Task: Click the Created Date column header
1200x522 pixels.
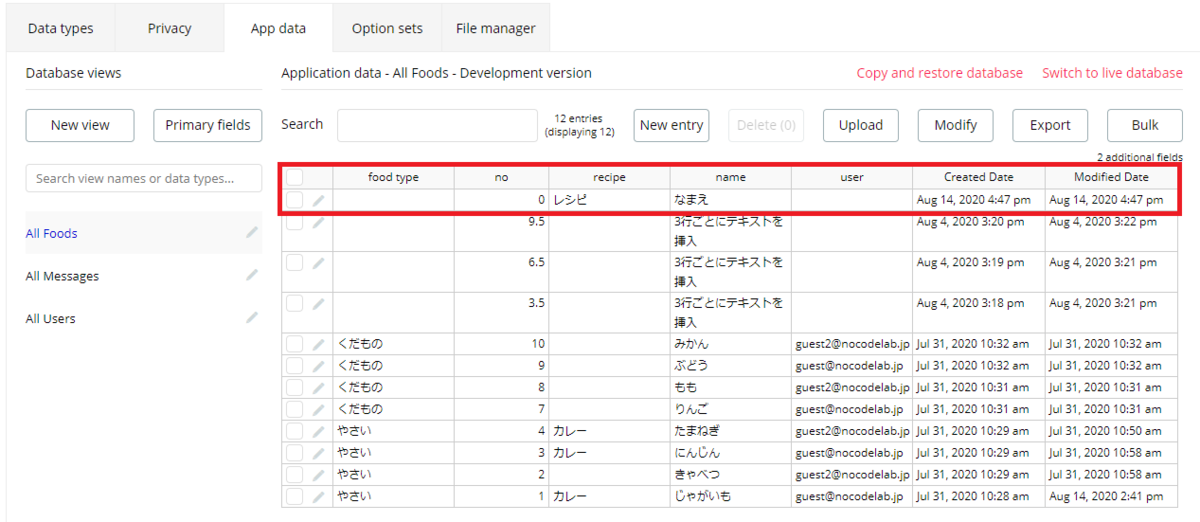Action: 979,177
